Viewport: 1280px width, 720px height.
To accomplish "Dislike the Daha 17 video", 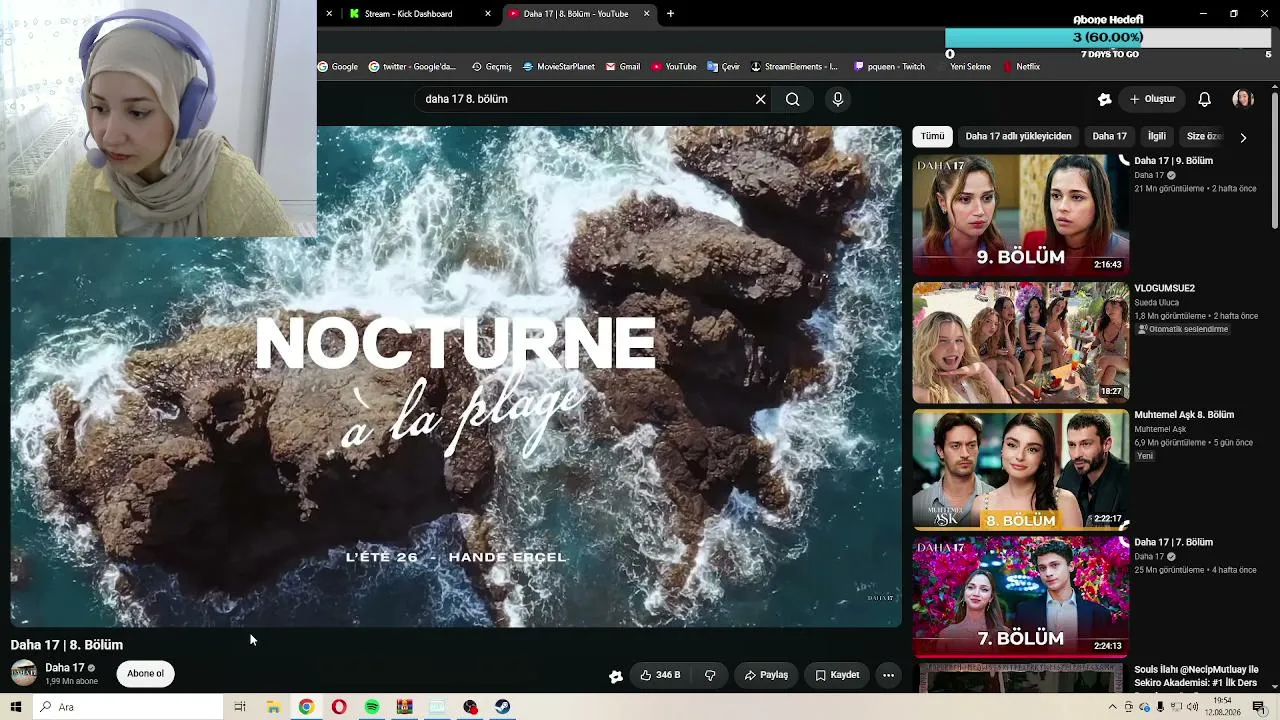I will (x=710, y=675).
